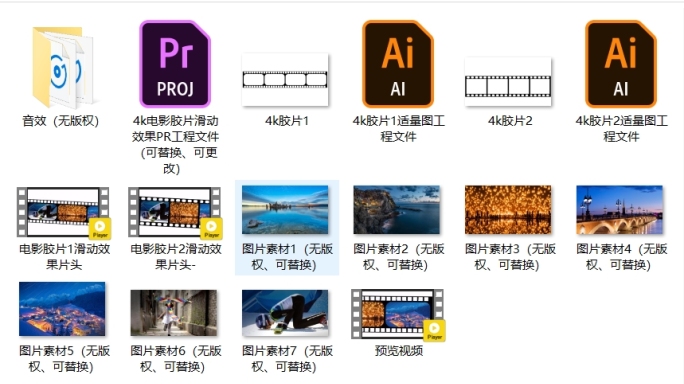Click the label 4k胶片2适量图工程文件

click(621, 129)
